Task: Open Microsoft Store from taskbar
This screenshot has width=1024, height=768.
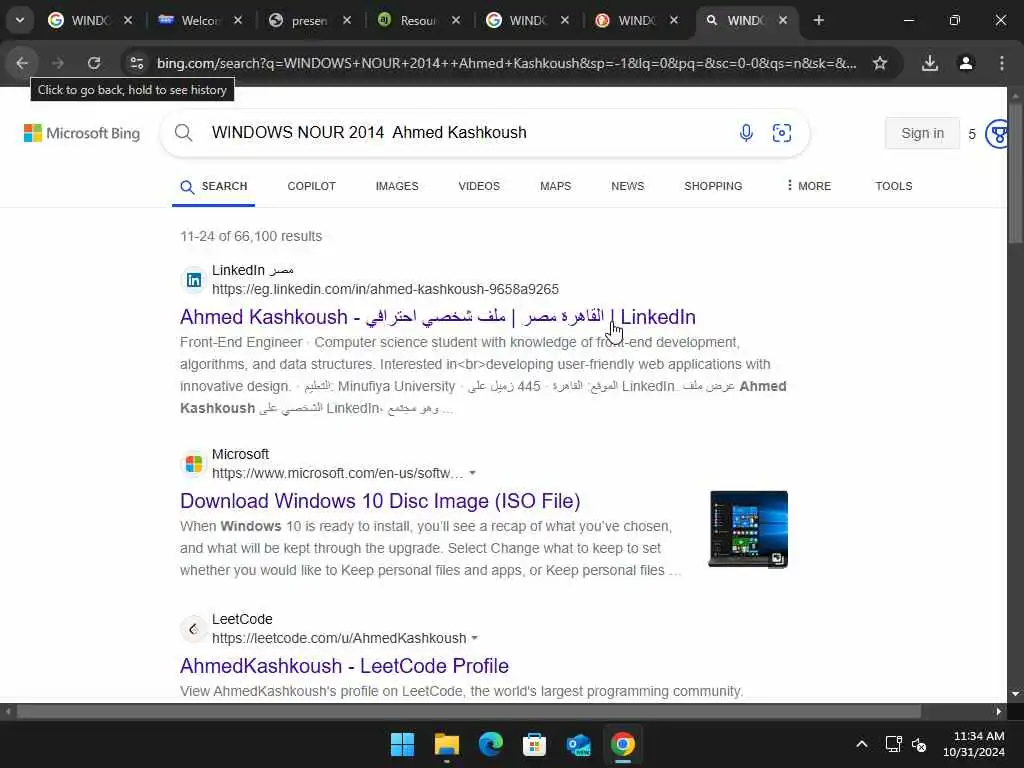Action: point(534,744)
